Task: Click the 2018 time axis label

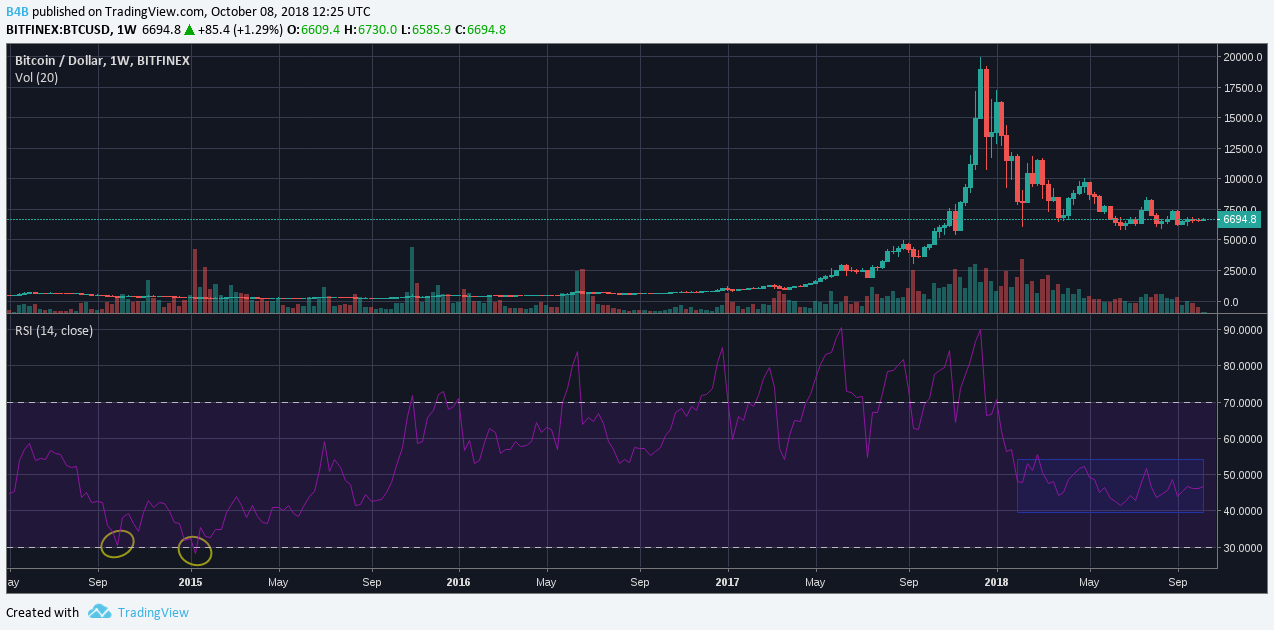Action: pos(996,581)
